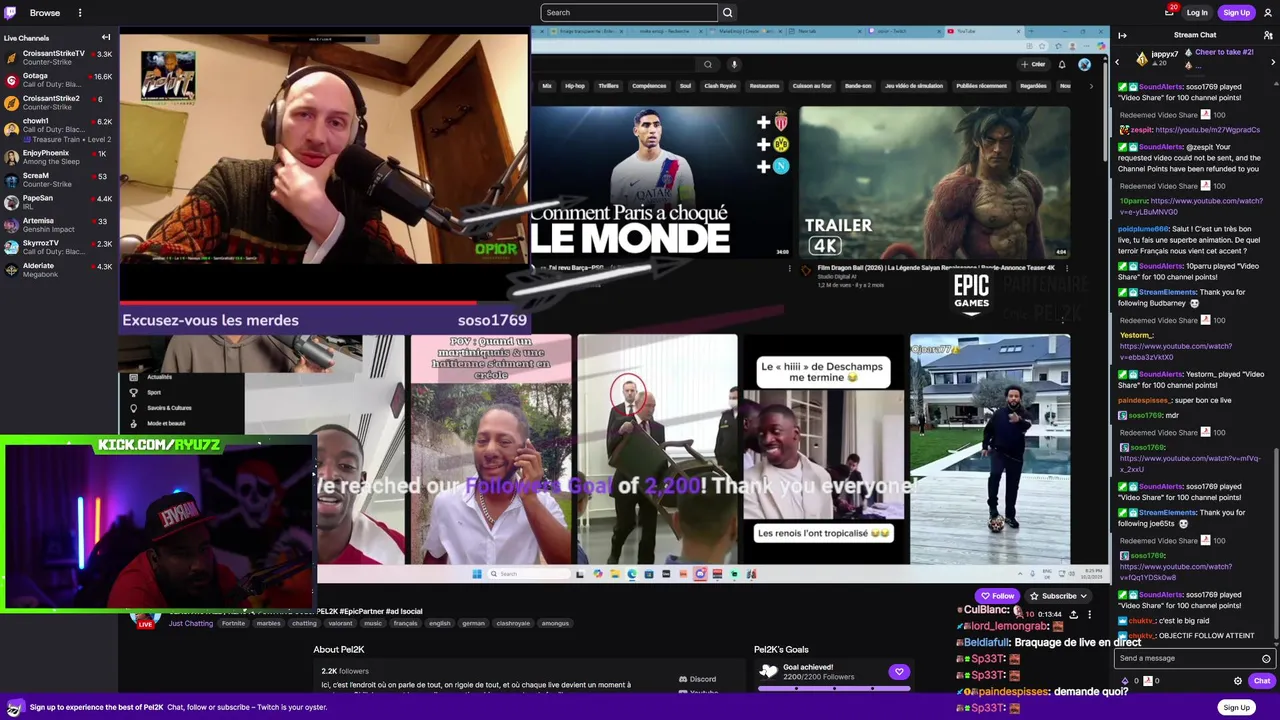The width and height of the screenshot is (1280, 720).
Task: Collapse the Live Channels sidebar
Action: pyautogui.click(x=106, y=38)
